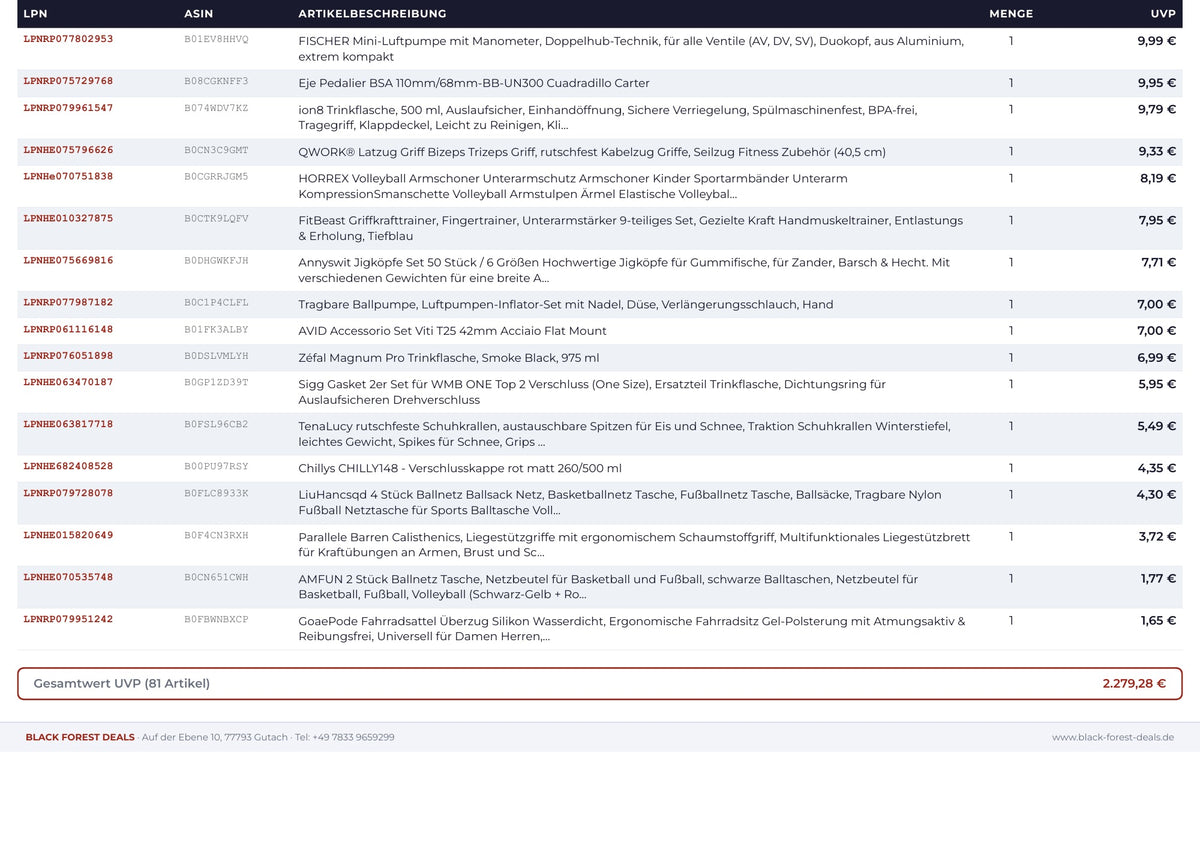Select LPN LPNRP077802953
This screenshot has width=1200, height=849.
pos(68,39)
